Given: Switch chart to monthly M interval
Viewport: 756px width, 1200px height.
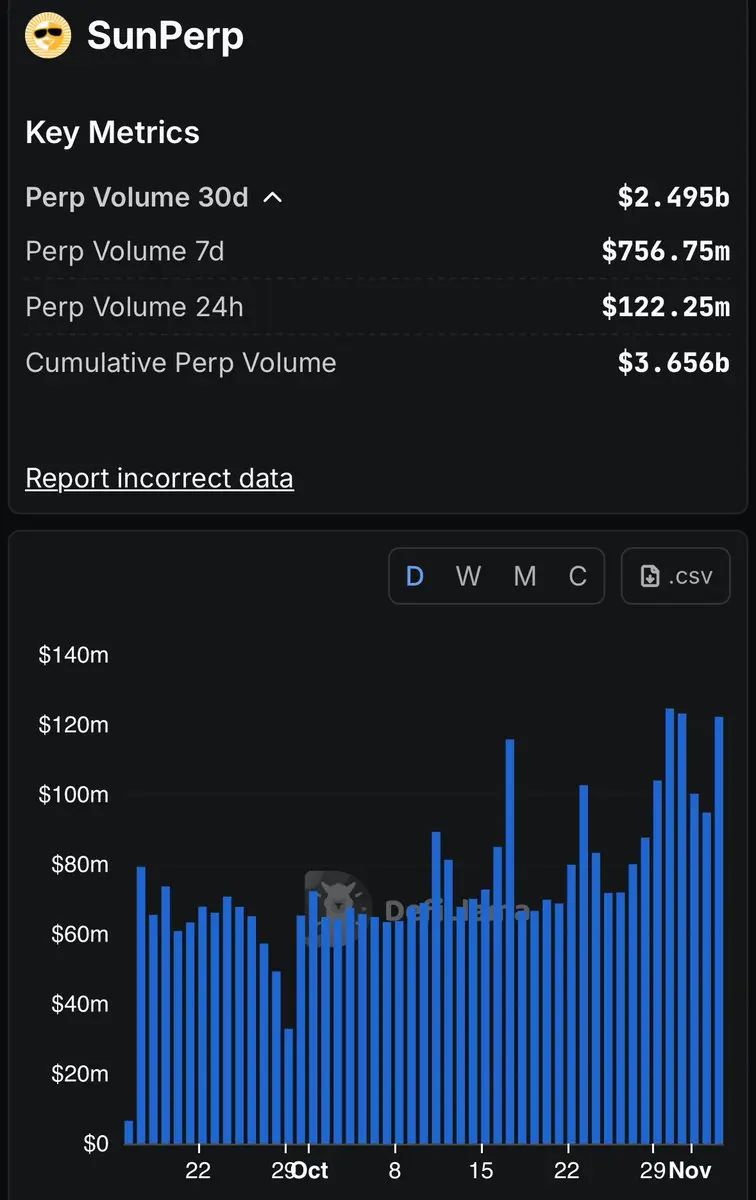Looking at the screenshot, I should (525, 576).
